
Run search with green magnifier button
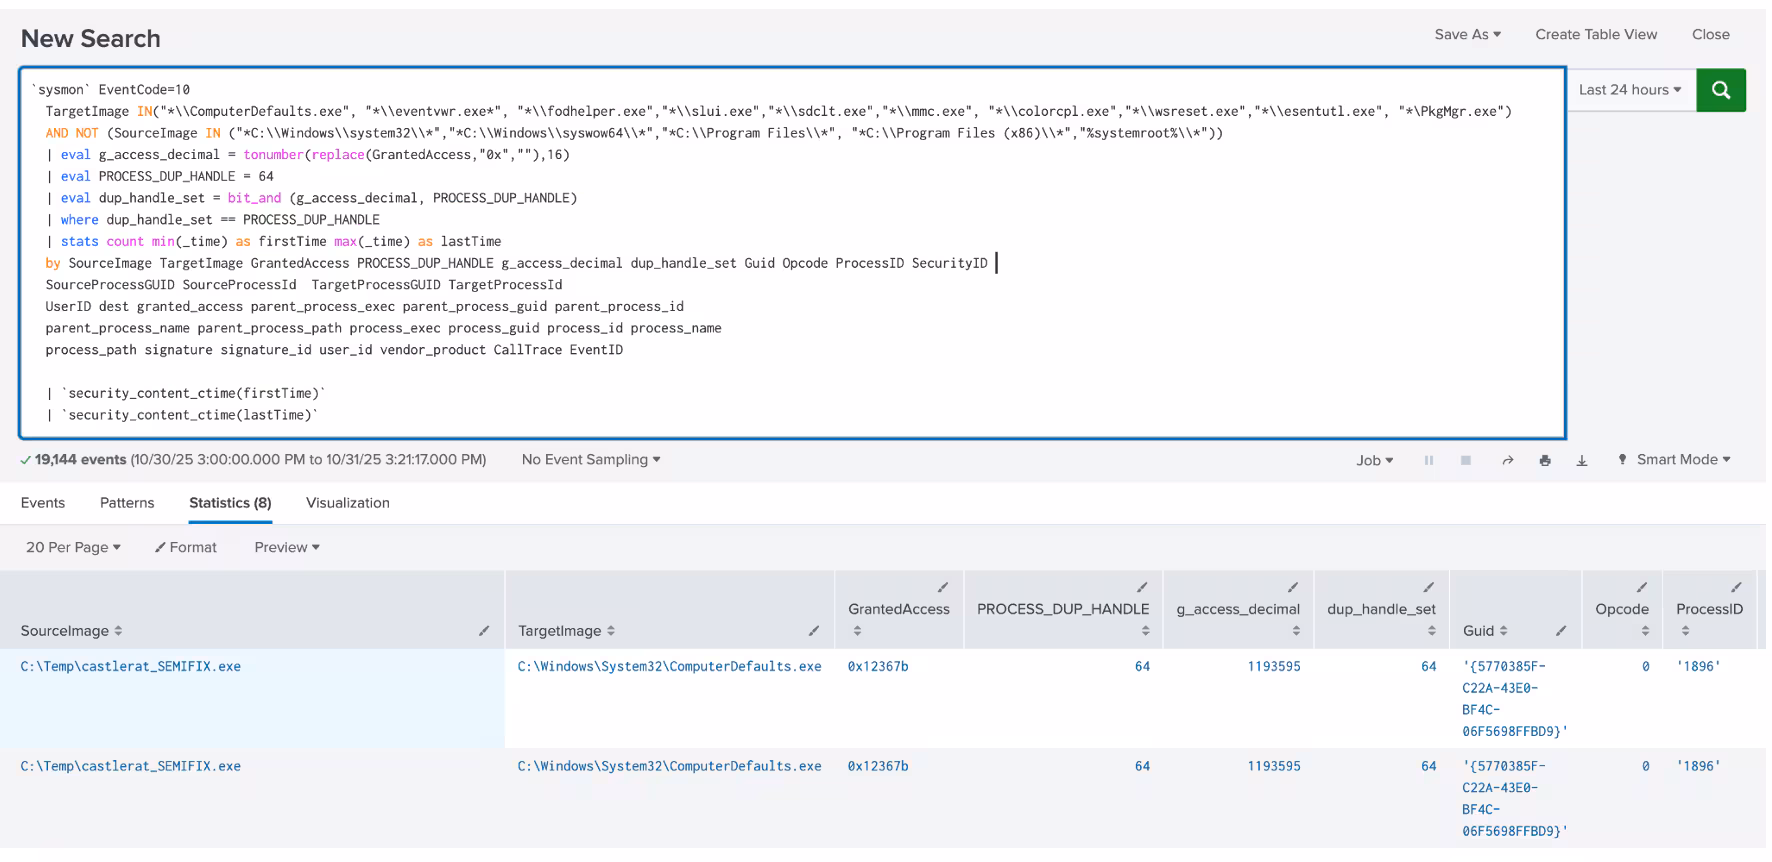pyautogui.click(x=1720, y=90)
